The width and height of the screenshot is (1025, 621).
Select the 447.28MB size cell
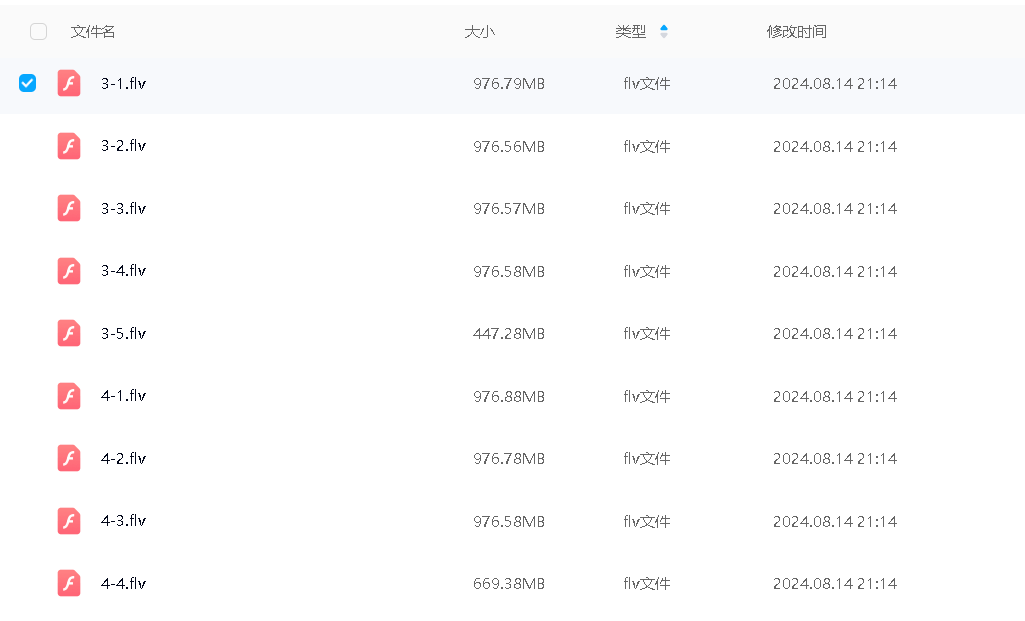click(508, 333)
